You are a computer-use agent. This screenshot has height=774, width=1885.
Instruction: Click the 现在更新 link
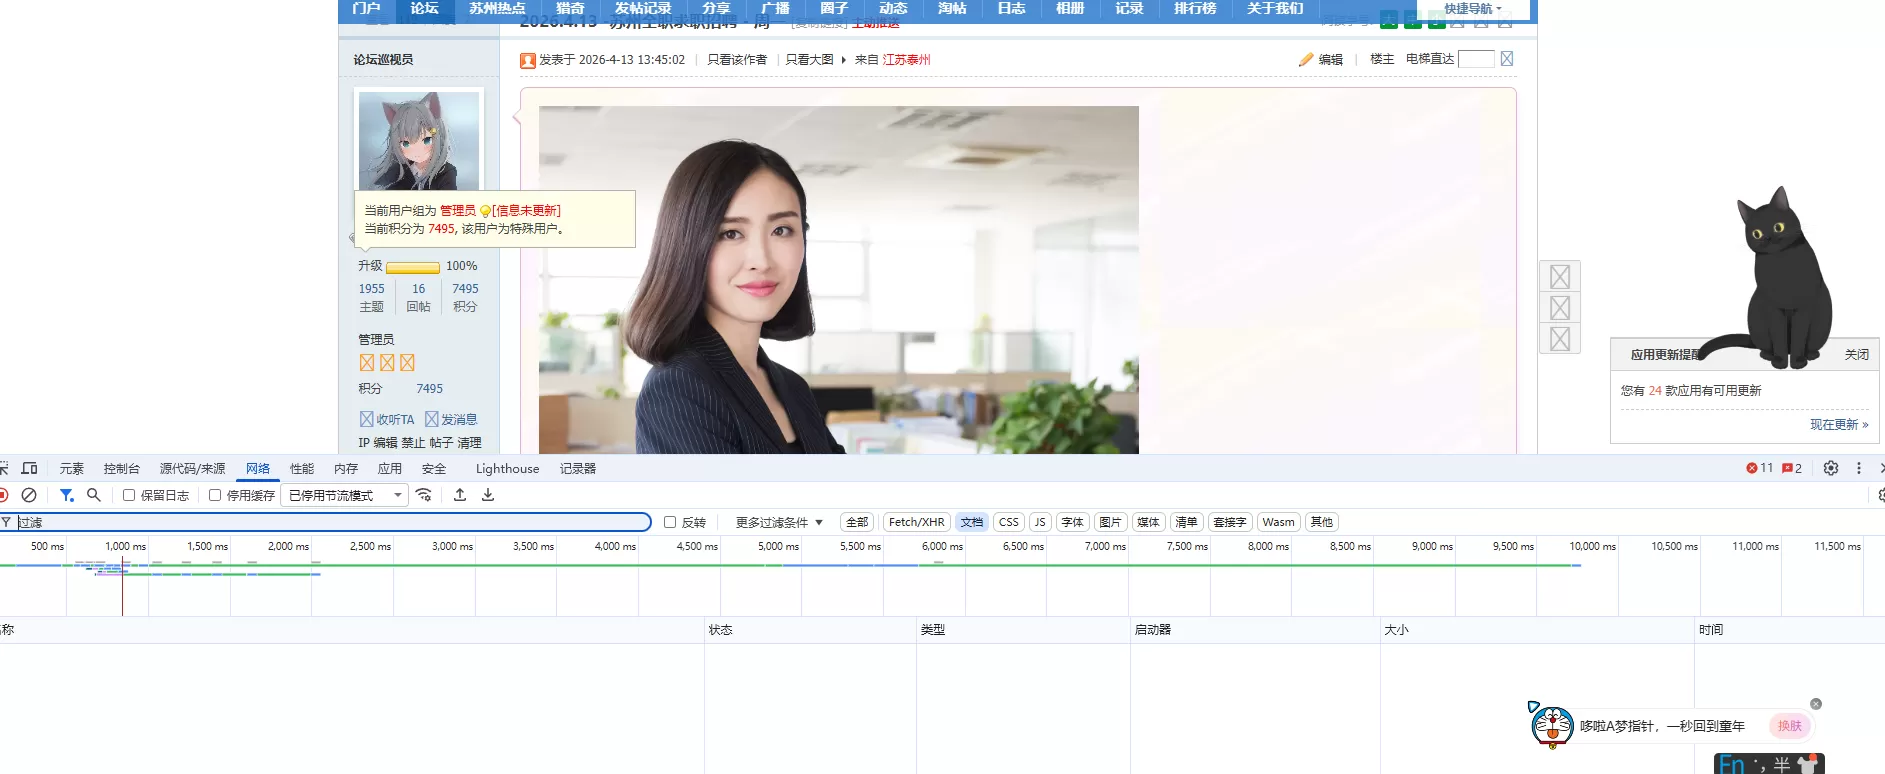(1838, 424)
